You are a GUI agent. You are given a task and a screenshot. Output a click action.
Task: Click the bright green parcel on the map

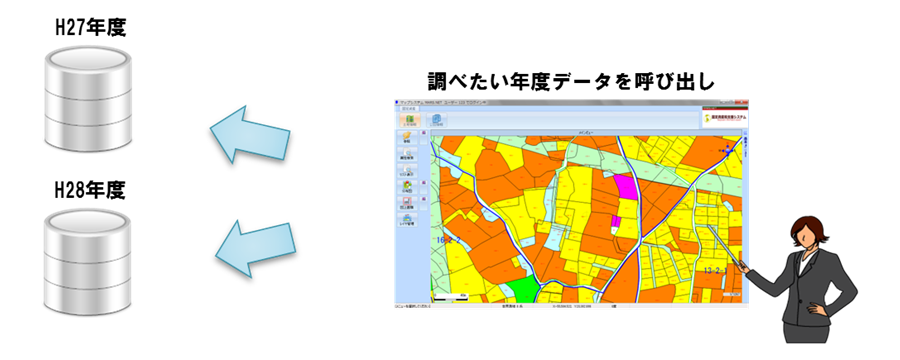[523, 289]
